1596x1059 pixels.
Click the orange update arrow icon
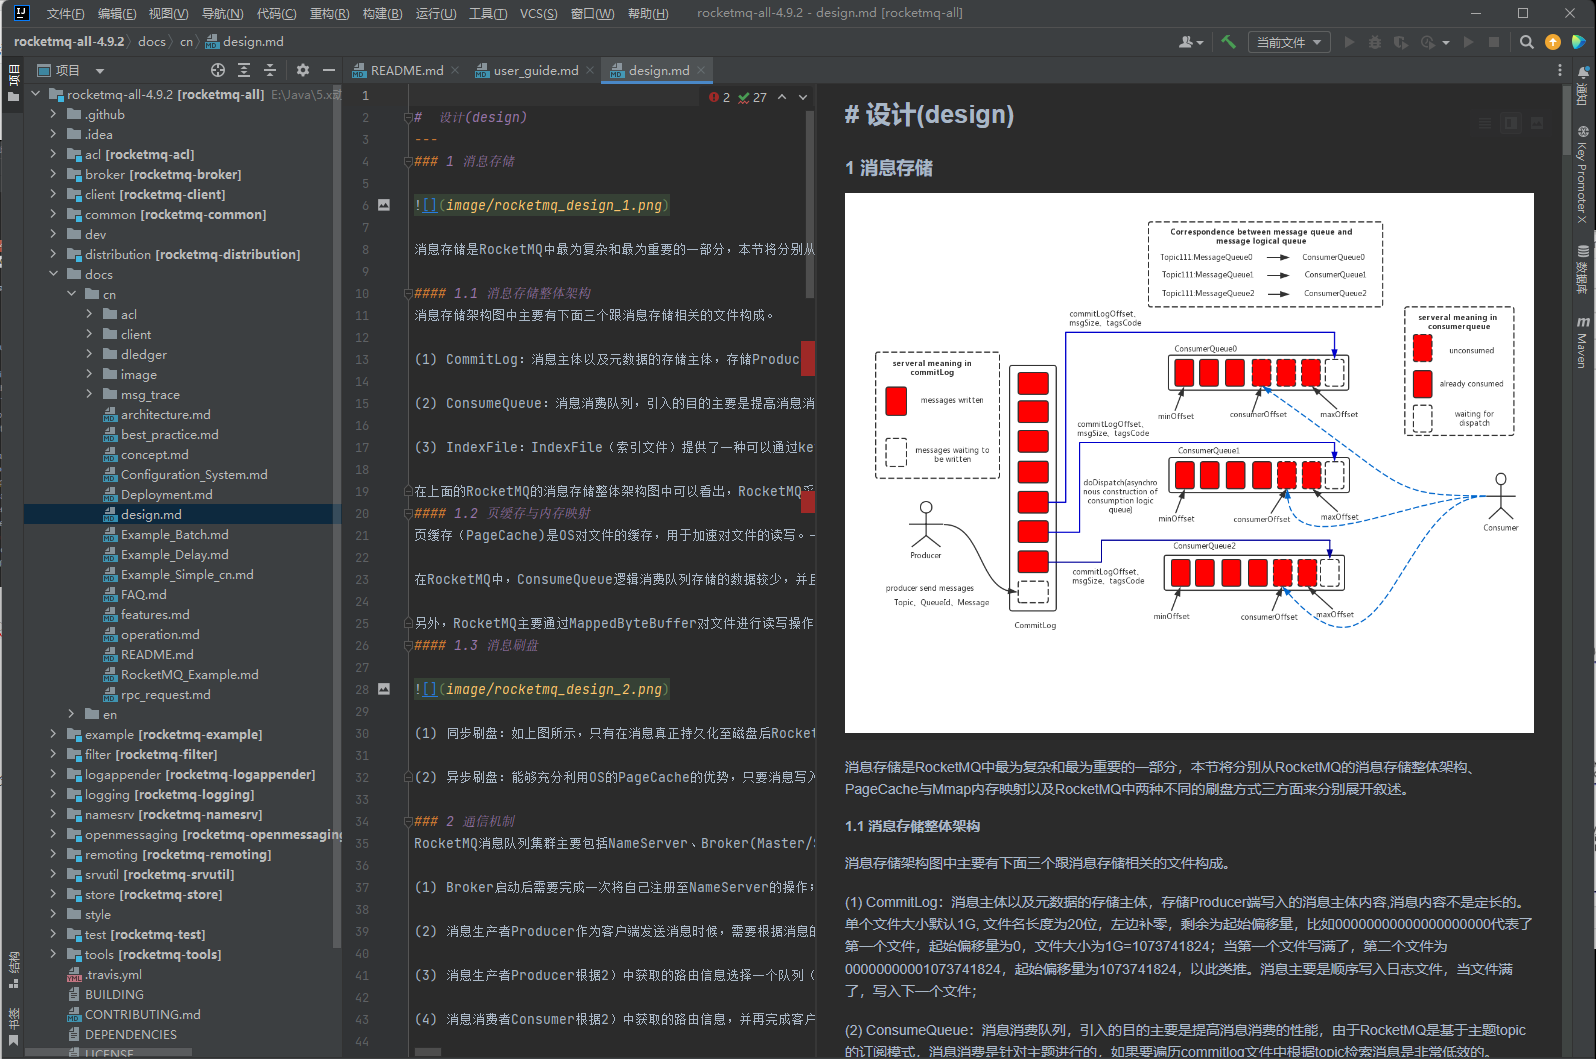point(1552,42)
